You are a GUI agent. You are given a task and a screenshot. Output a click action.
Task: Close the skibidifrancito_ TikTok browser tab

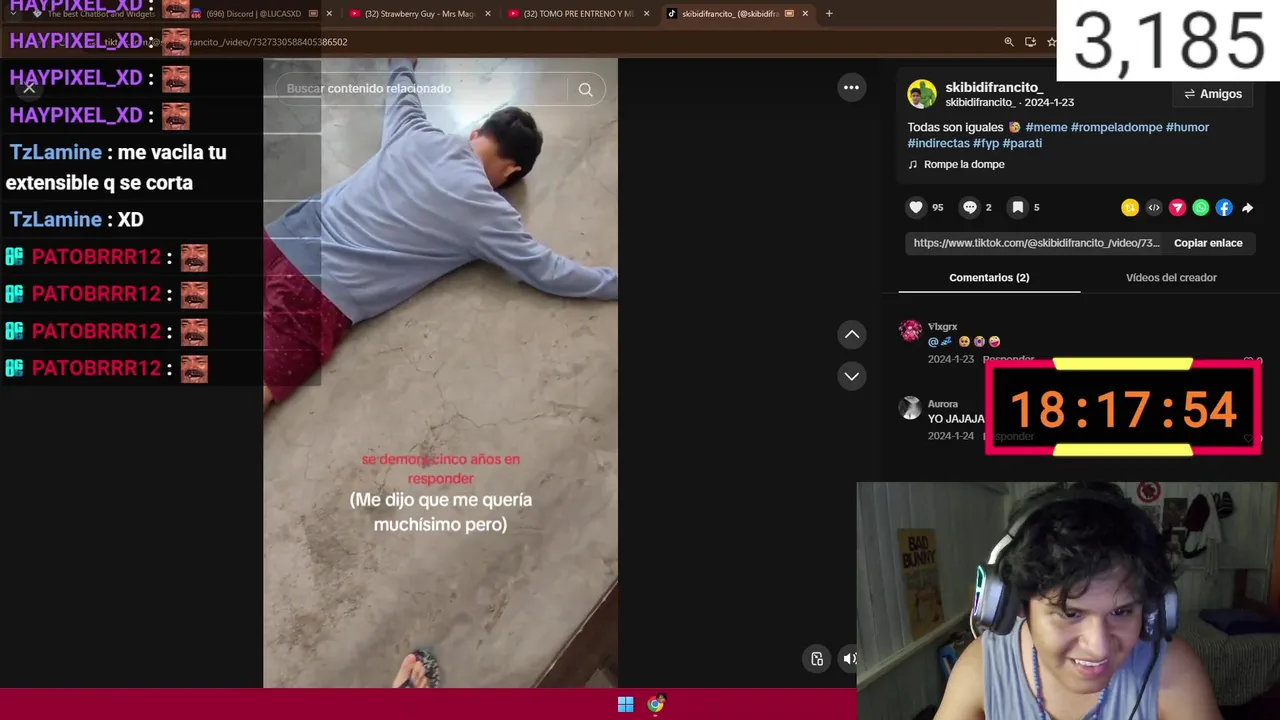[x=805, y=14]
